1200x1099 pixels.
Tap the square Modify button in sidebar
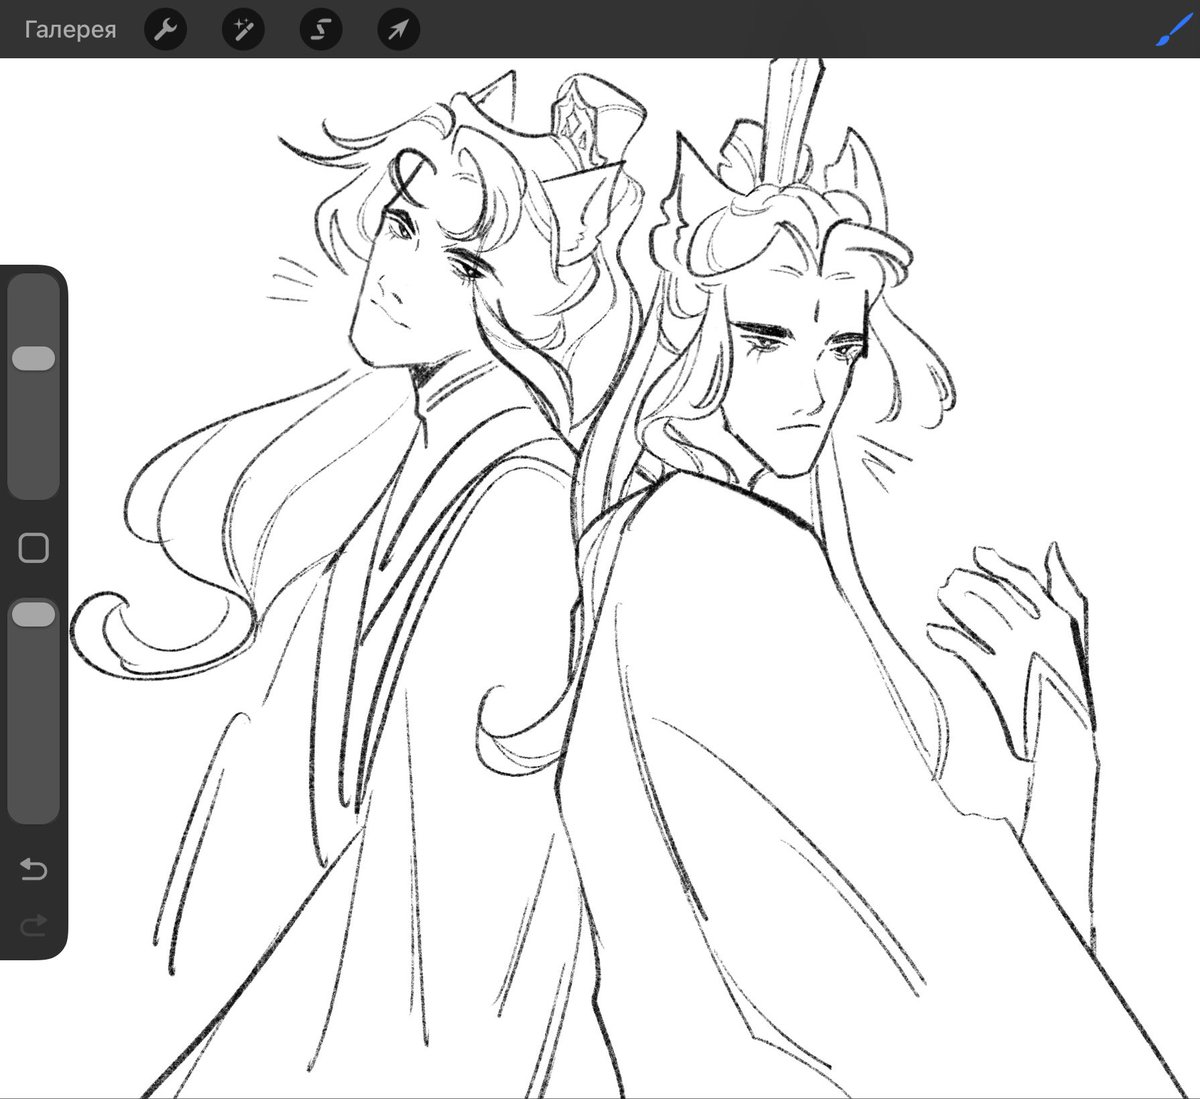coord(34,548)
